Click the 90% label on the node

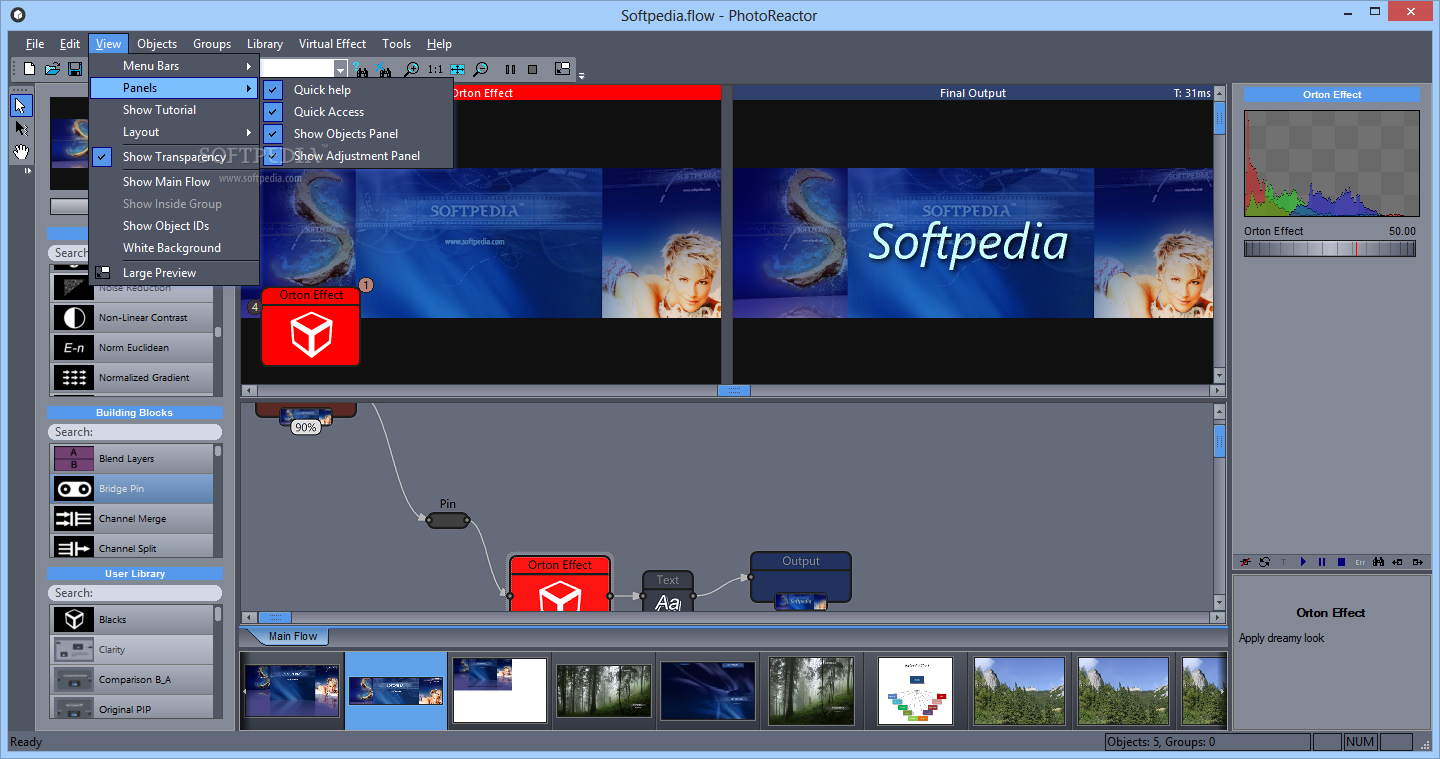point(305,427)
